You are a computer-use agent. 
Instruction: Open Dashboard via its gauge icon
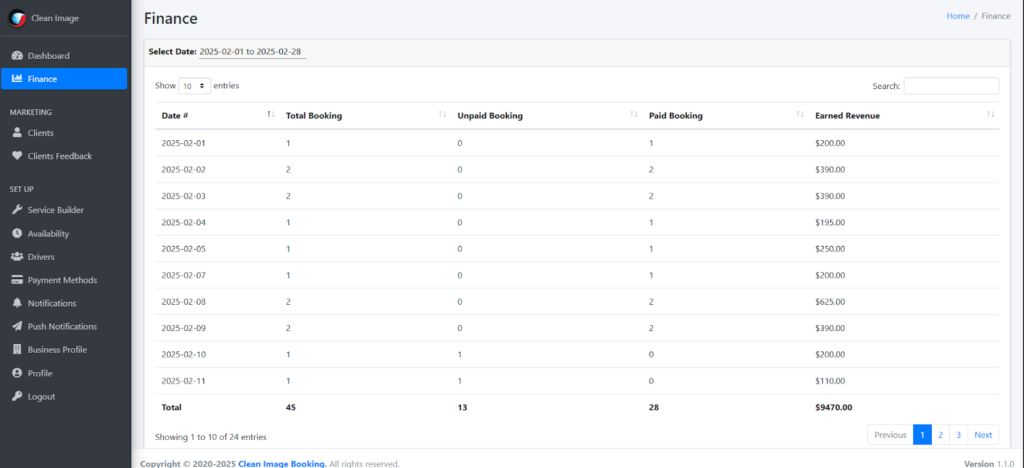[x=17, y=55]
